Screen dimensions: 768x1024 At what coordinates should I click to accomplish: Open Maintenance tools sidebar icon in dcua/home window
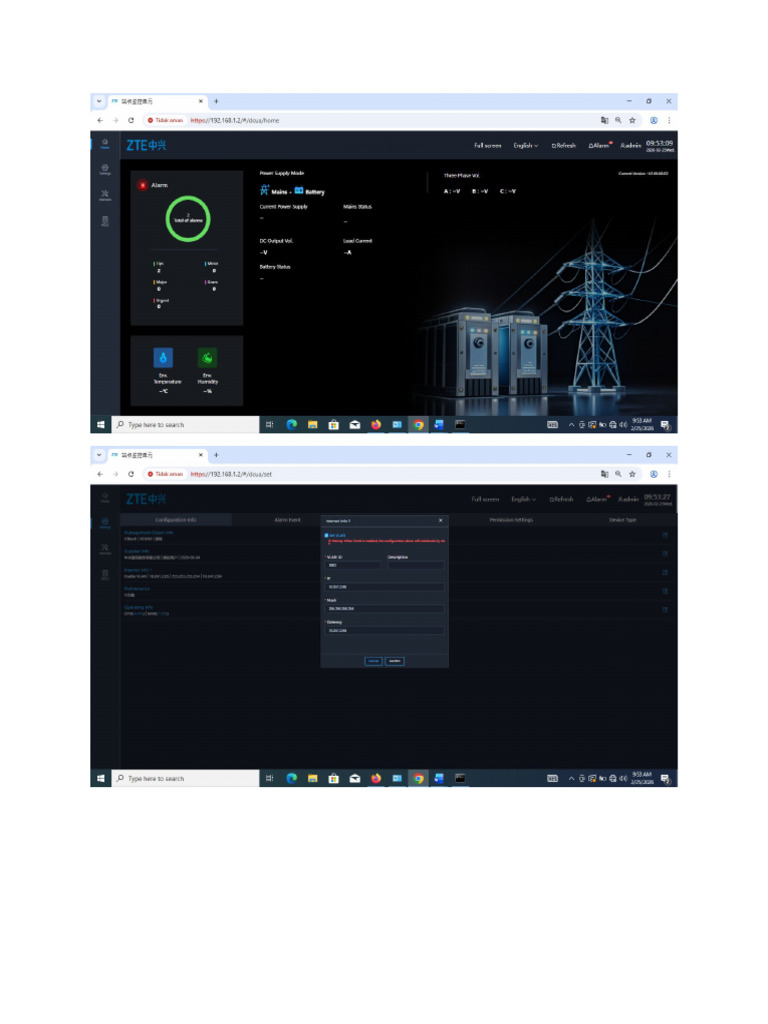point(104,195)
